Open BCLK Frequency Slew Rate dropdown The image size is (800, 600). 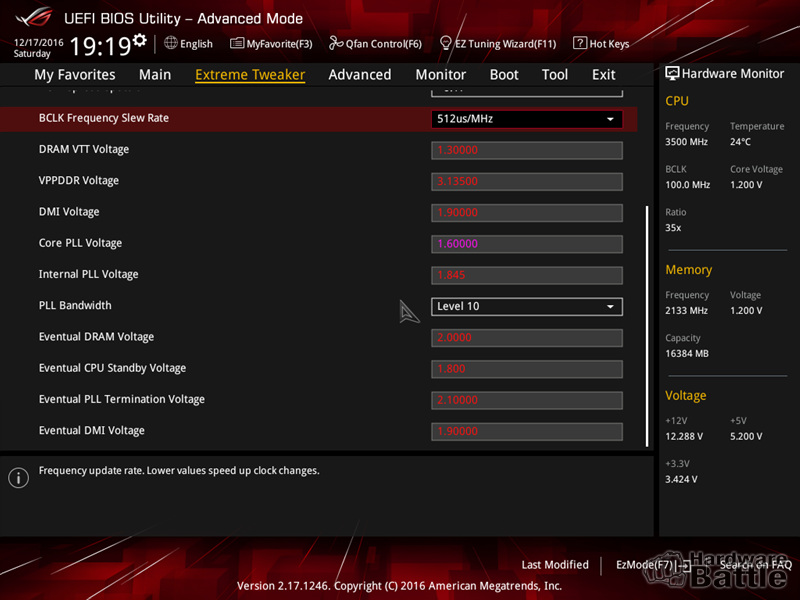point(527,119)
